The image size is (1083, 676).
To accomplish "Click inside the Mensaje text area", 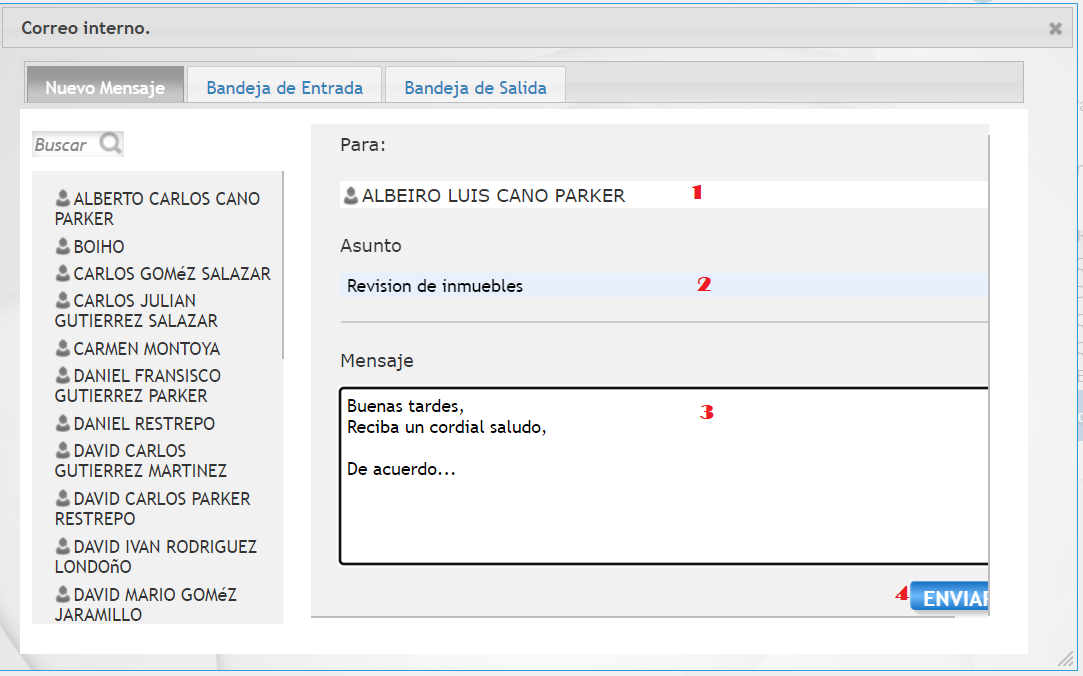I will click(660, 500).
